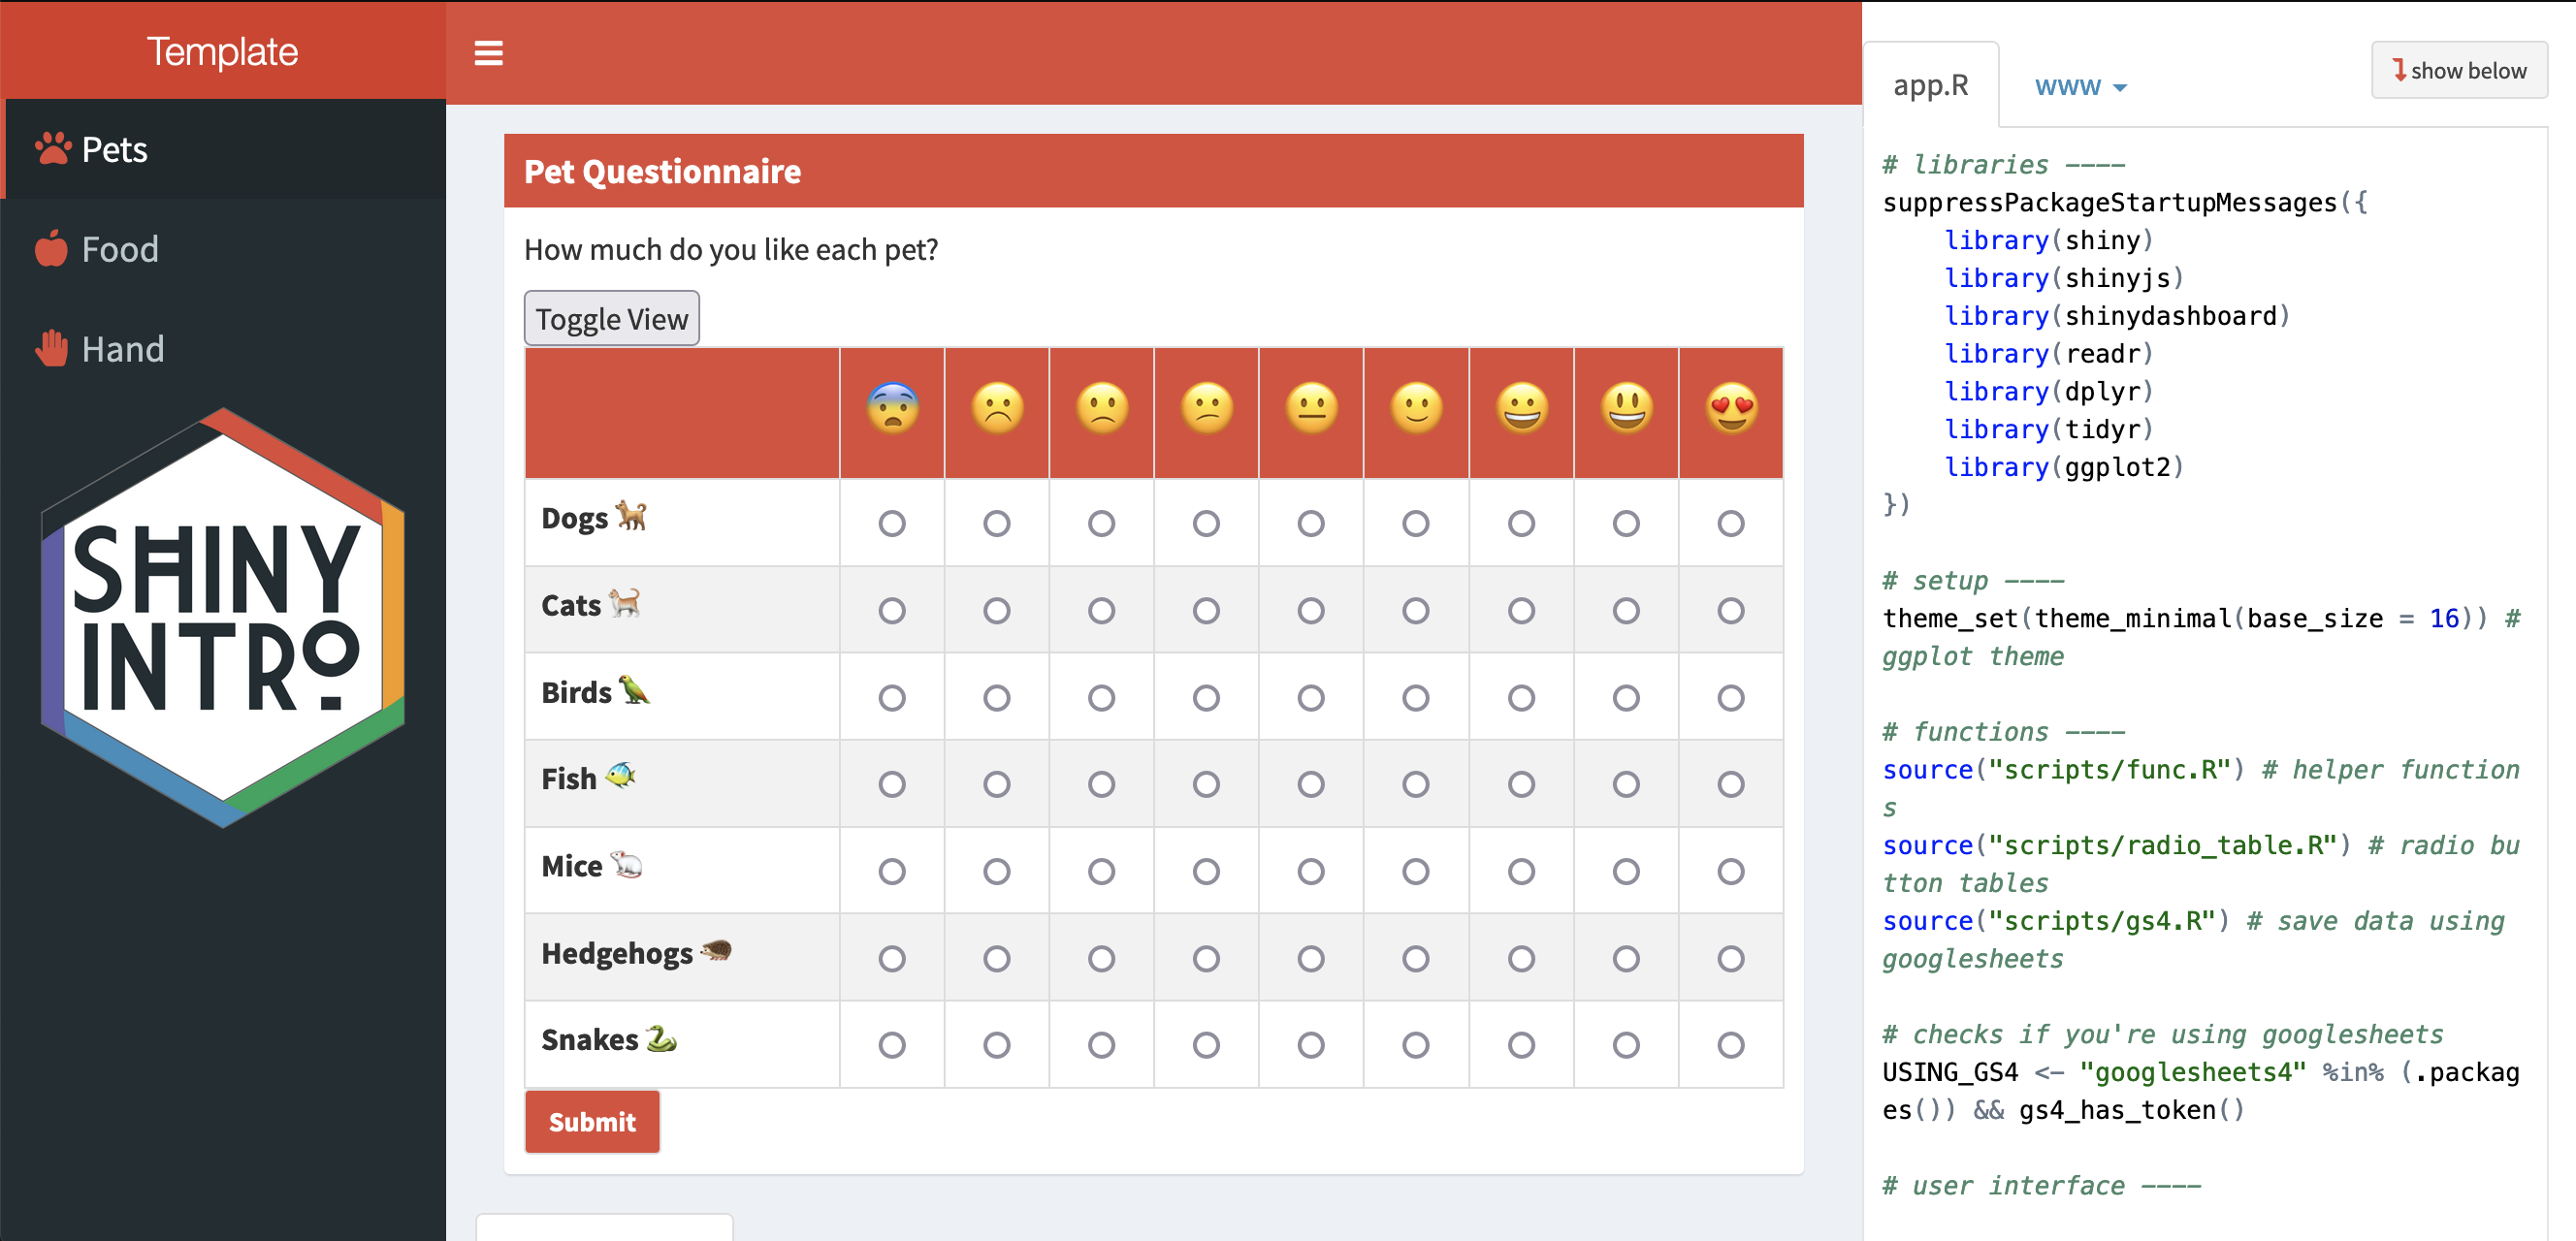Viewport: 2576px width, 1241px height.
Task: Click the show below button
Action: click(x=2459, y=70)
